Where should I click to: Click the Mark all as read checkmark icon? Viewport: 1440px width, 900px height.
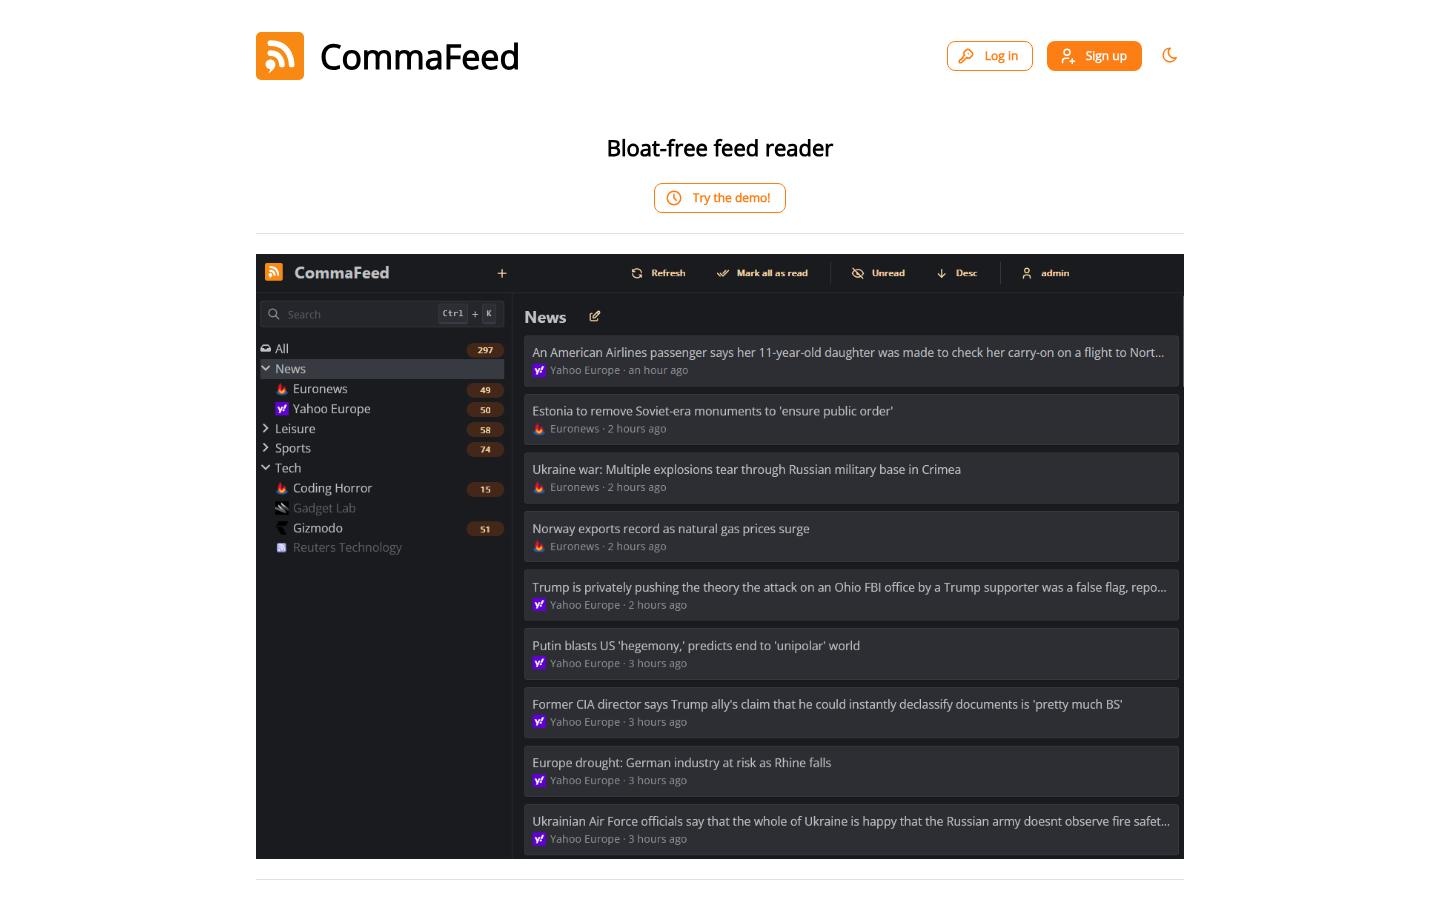(722, 272)
